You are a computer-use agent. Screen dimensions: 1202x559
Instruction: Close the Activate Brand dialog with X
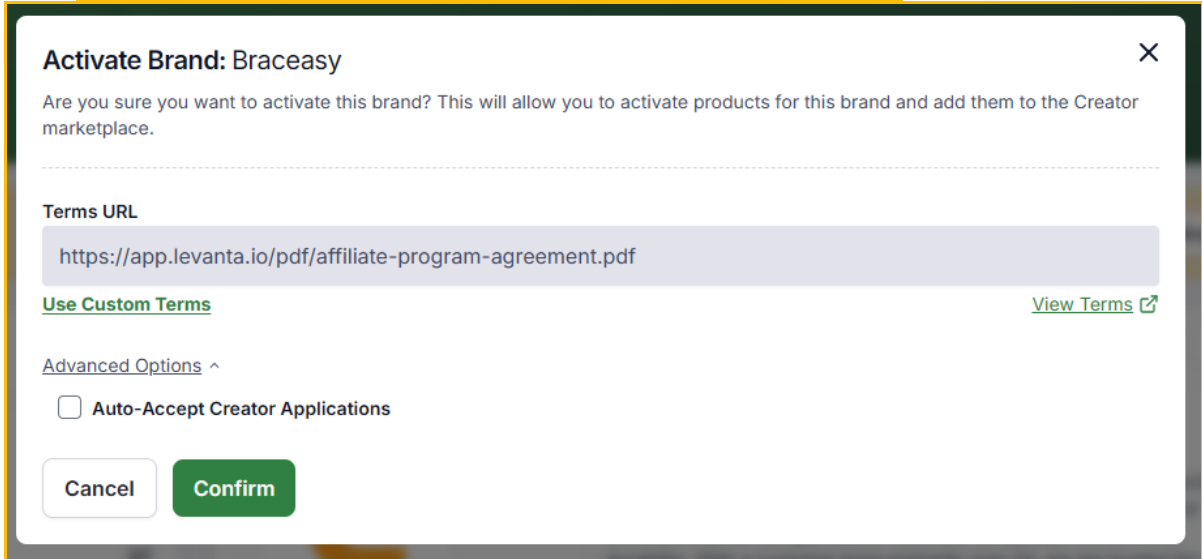pos(1148,53)
